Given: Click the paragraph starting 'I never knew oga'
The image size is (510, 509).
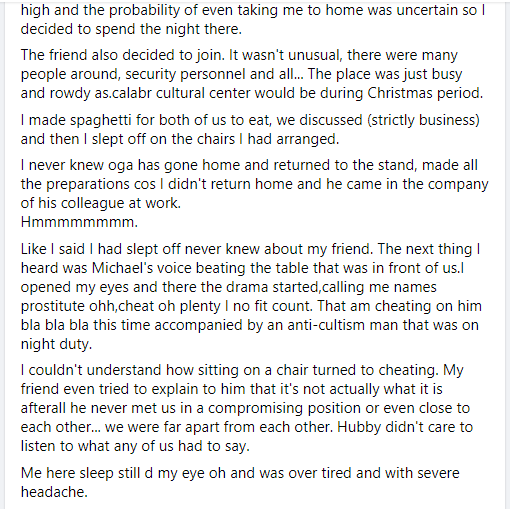Looking at the screenshot, I should (254, 193).
